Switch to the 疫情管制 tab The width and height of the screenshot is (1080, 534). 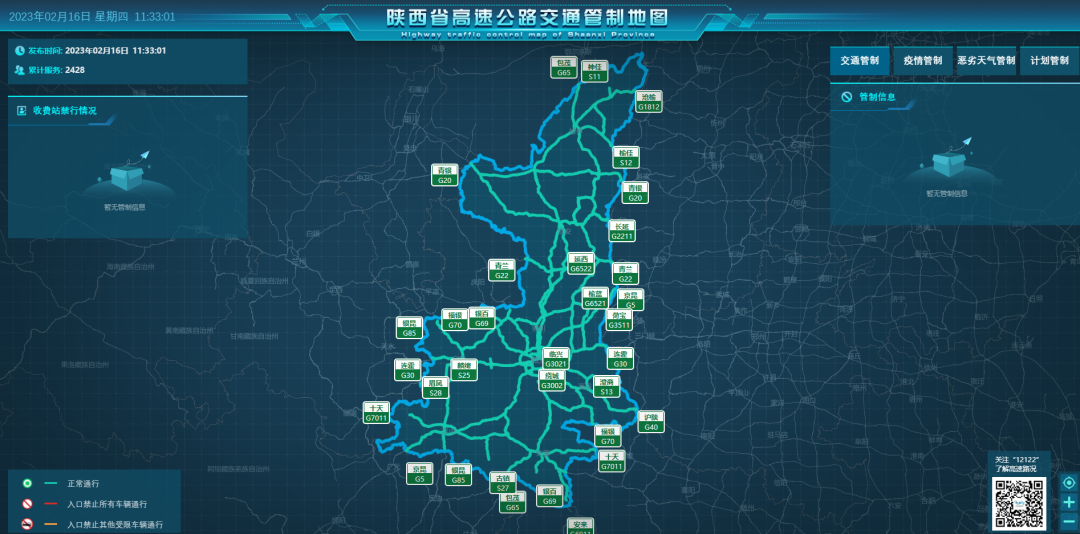tap(922, 61)
